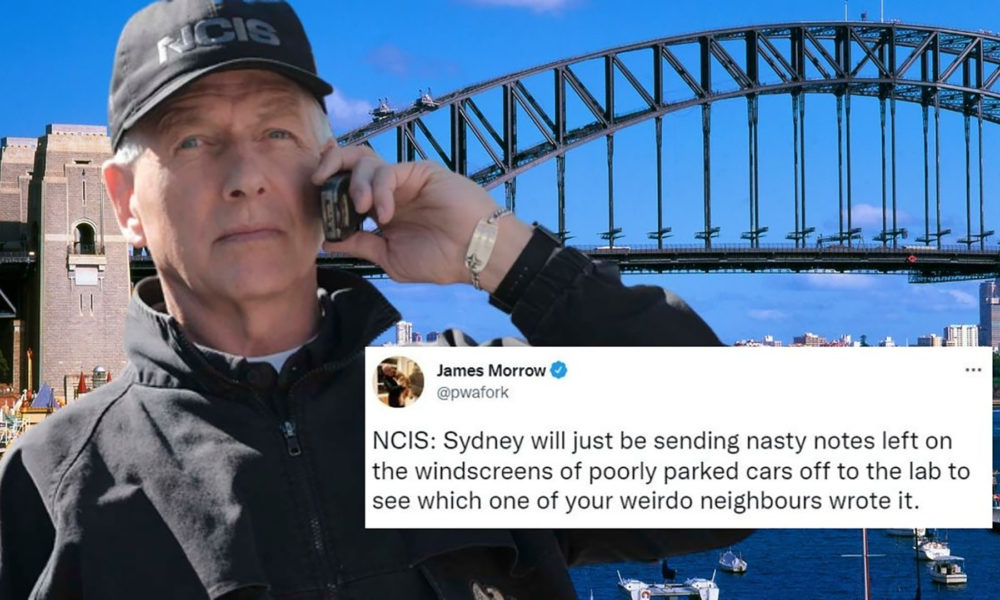This screenshot has width=1000, height=600.
Task: Click the blue verified badge beside James Morrow
Action: [x=559, y=370]
